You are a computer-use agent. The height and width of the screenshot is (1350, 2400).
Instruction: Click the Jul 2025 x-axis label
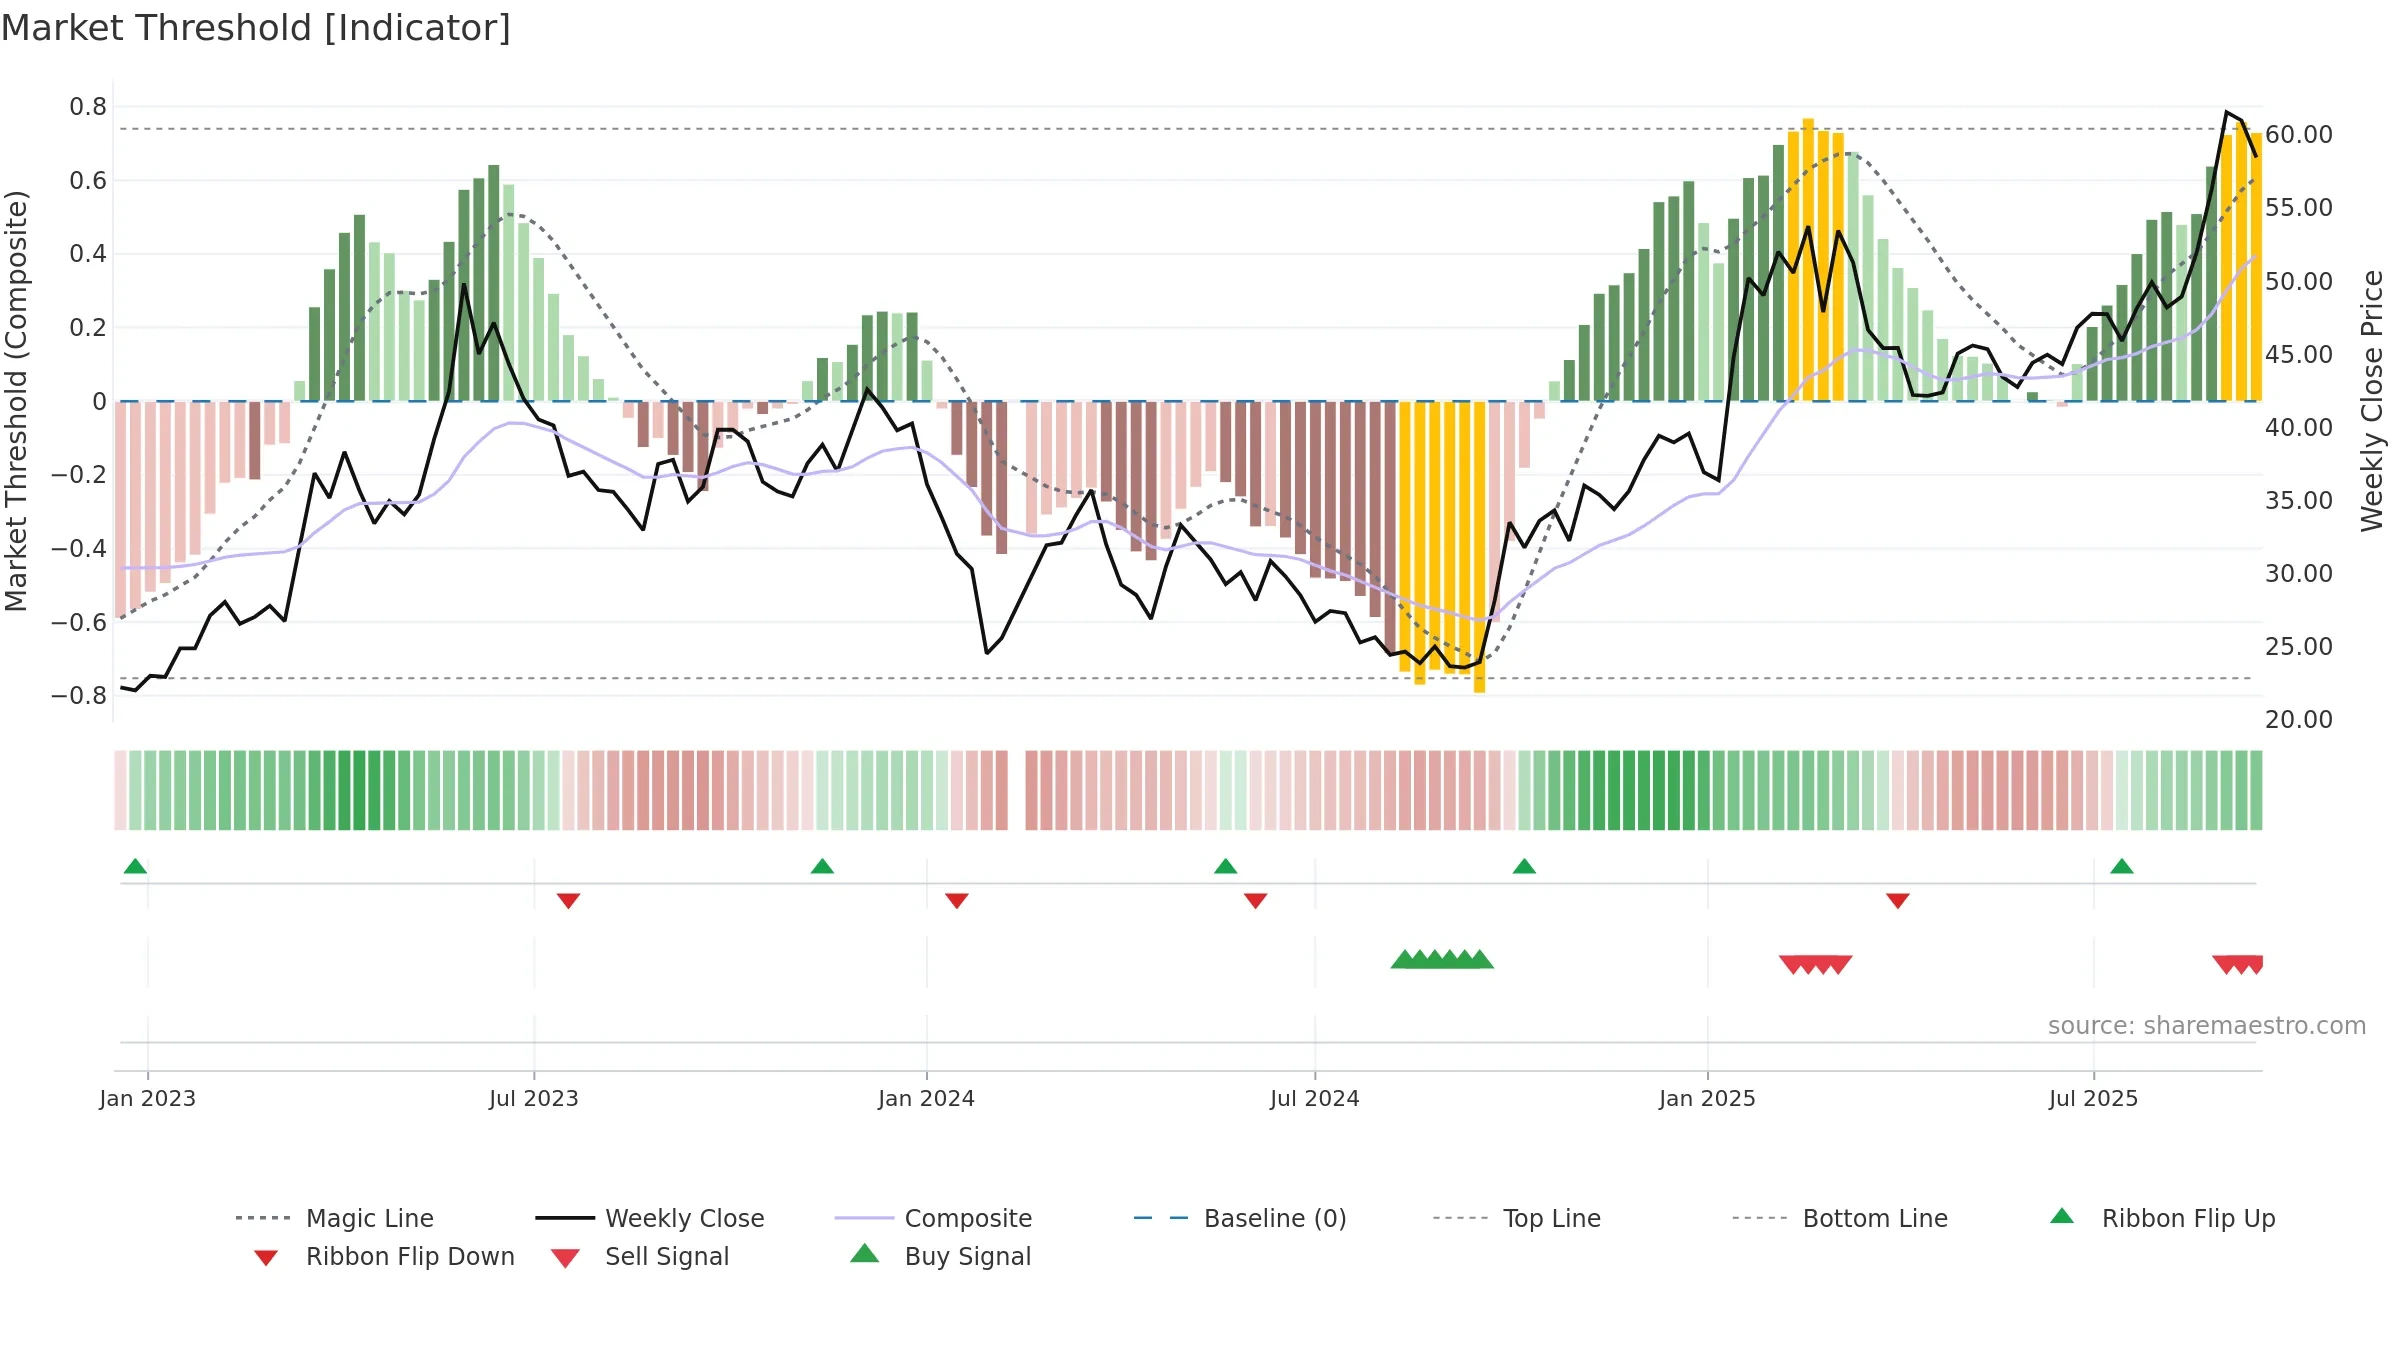tap(2094, 1098)
